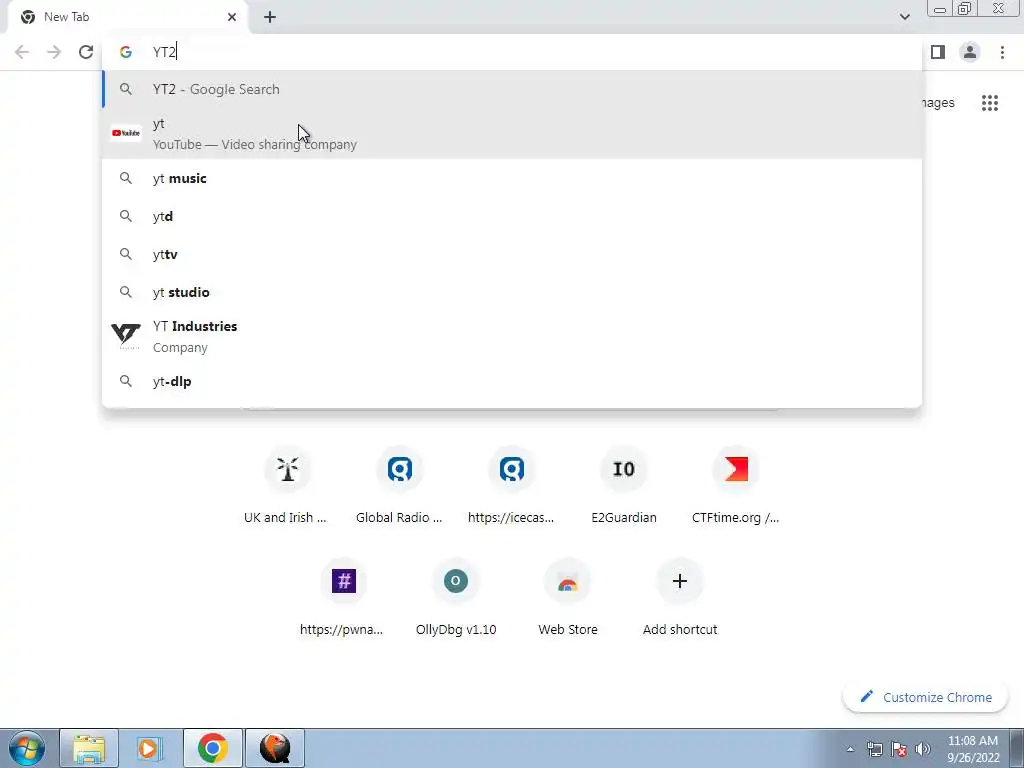Open the Web Store shortcut
The image size is (1024, 768).
click(568, 599)
